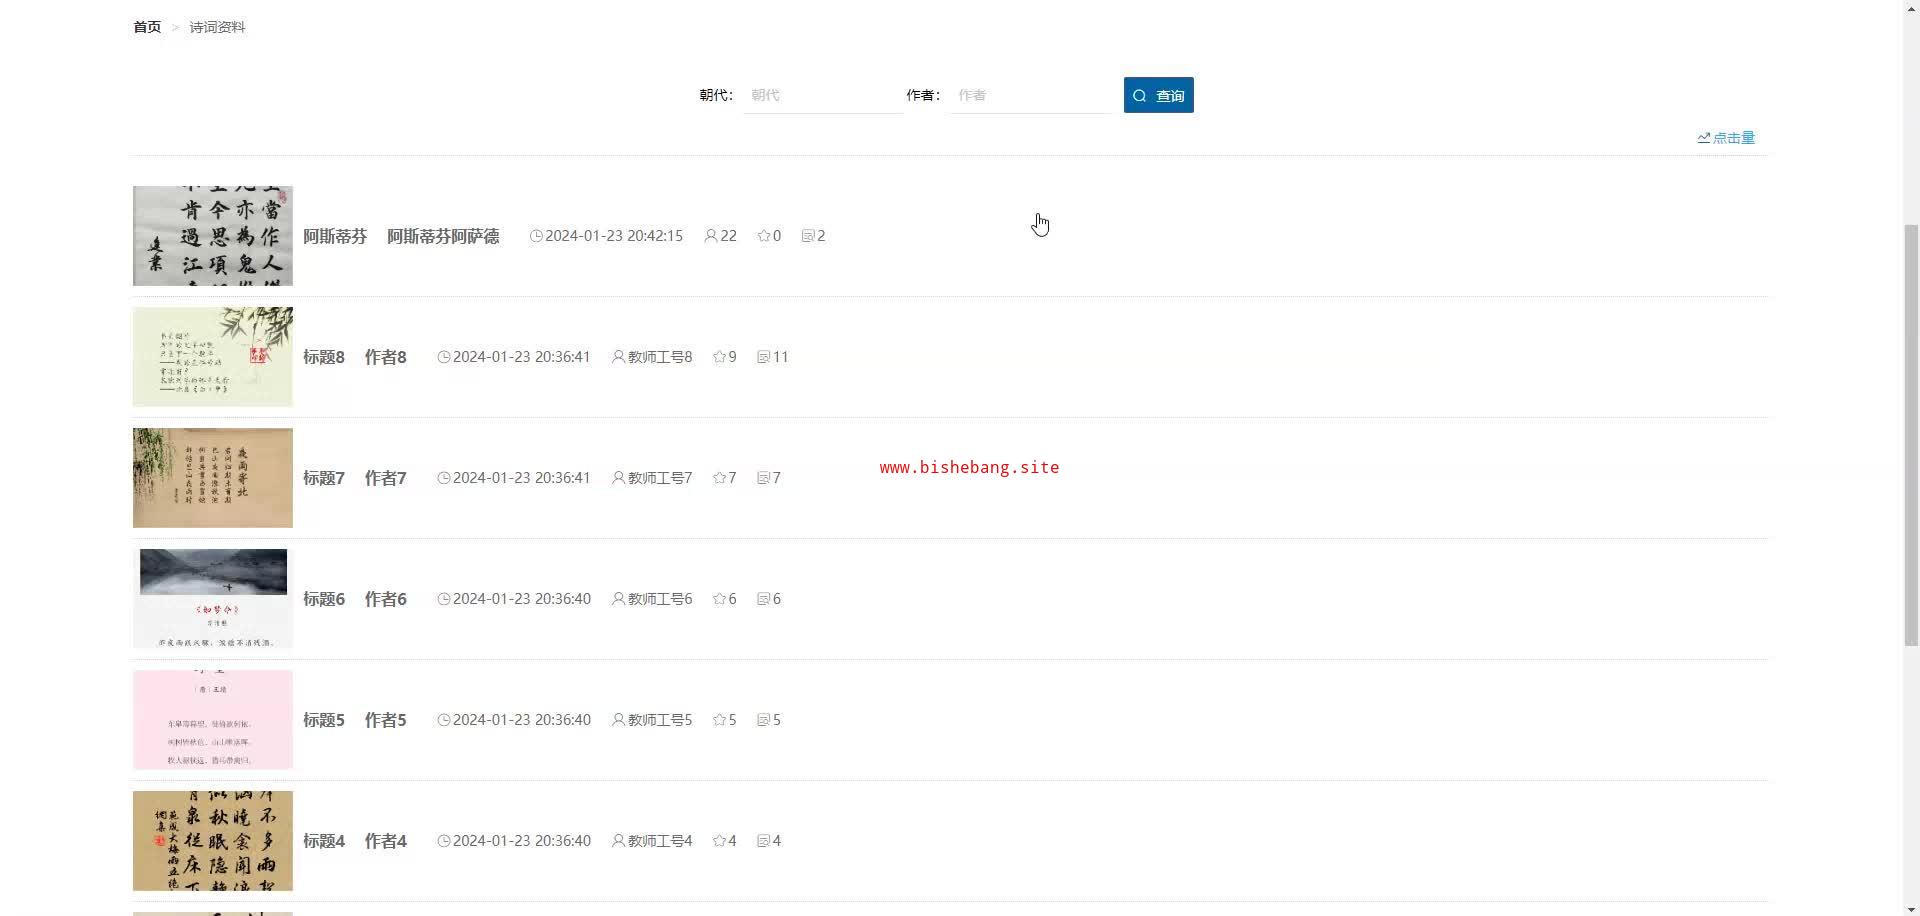Focus the 朝代 input field
The width and height of the screenshot is (1920, 916).
(822, 95)
